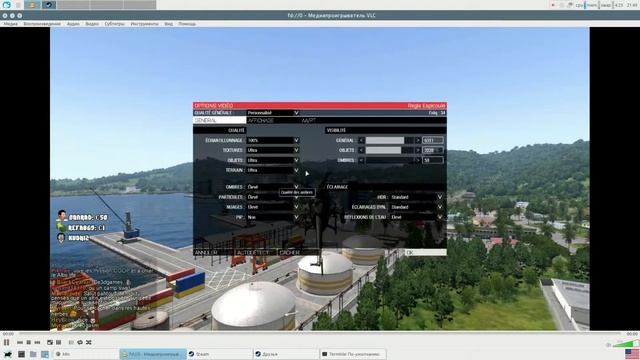Click the Objets visibility value field

click(x=433, y=150)
